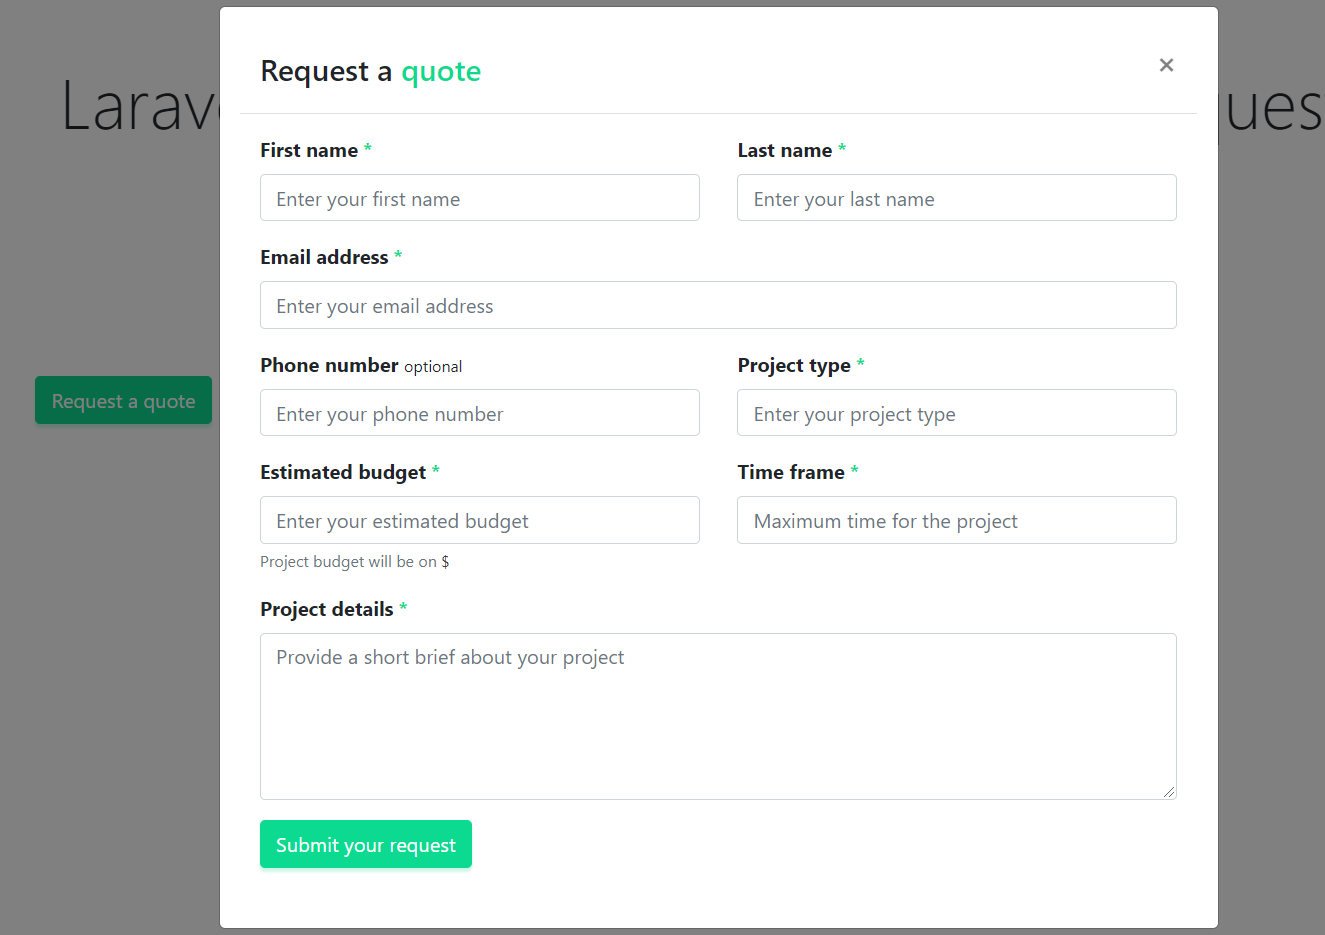Viewport: 1325px width, 935px height.
Task: Click the last name input field
Action: pyautogui.click(x=956, y=198)
